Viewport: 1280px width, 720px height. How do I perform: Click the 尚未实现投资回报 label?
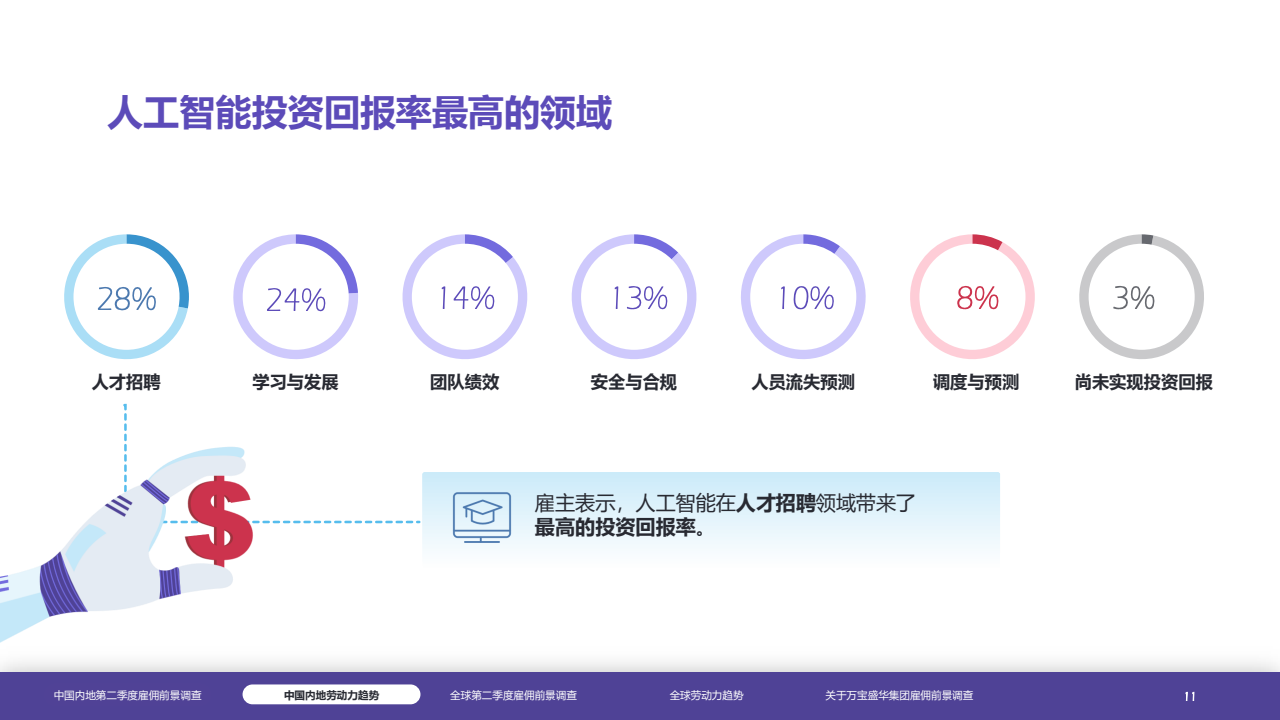tap(1143, 382)
